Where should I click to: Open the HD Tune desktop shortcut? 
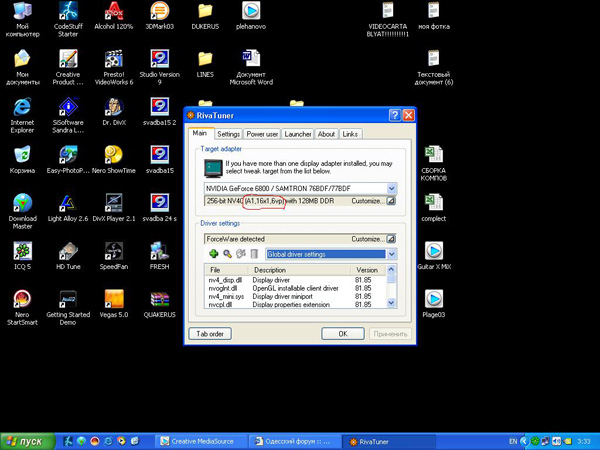pyautogui.click(x=68, y=250)
